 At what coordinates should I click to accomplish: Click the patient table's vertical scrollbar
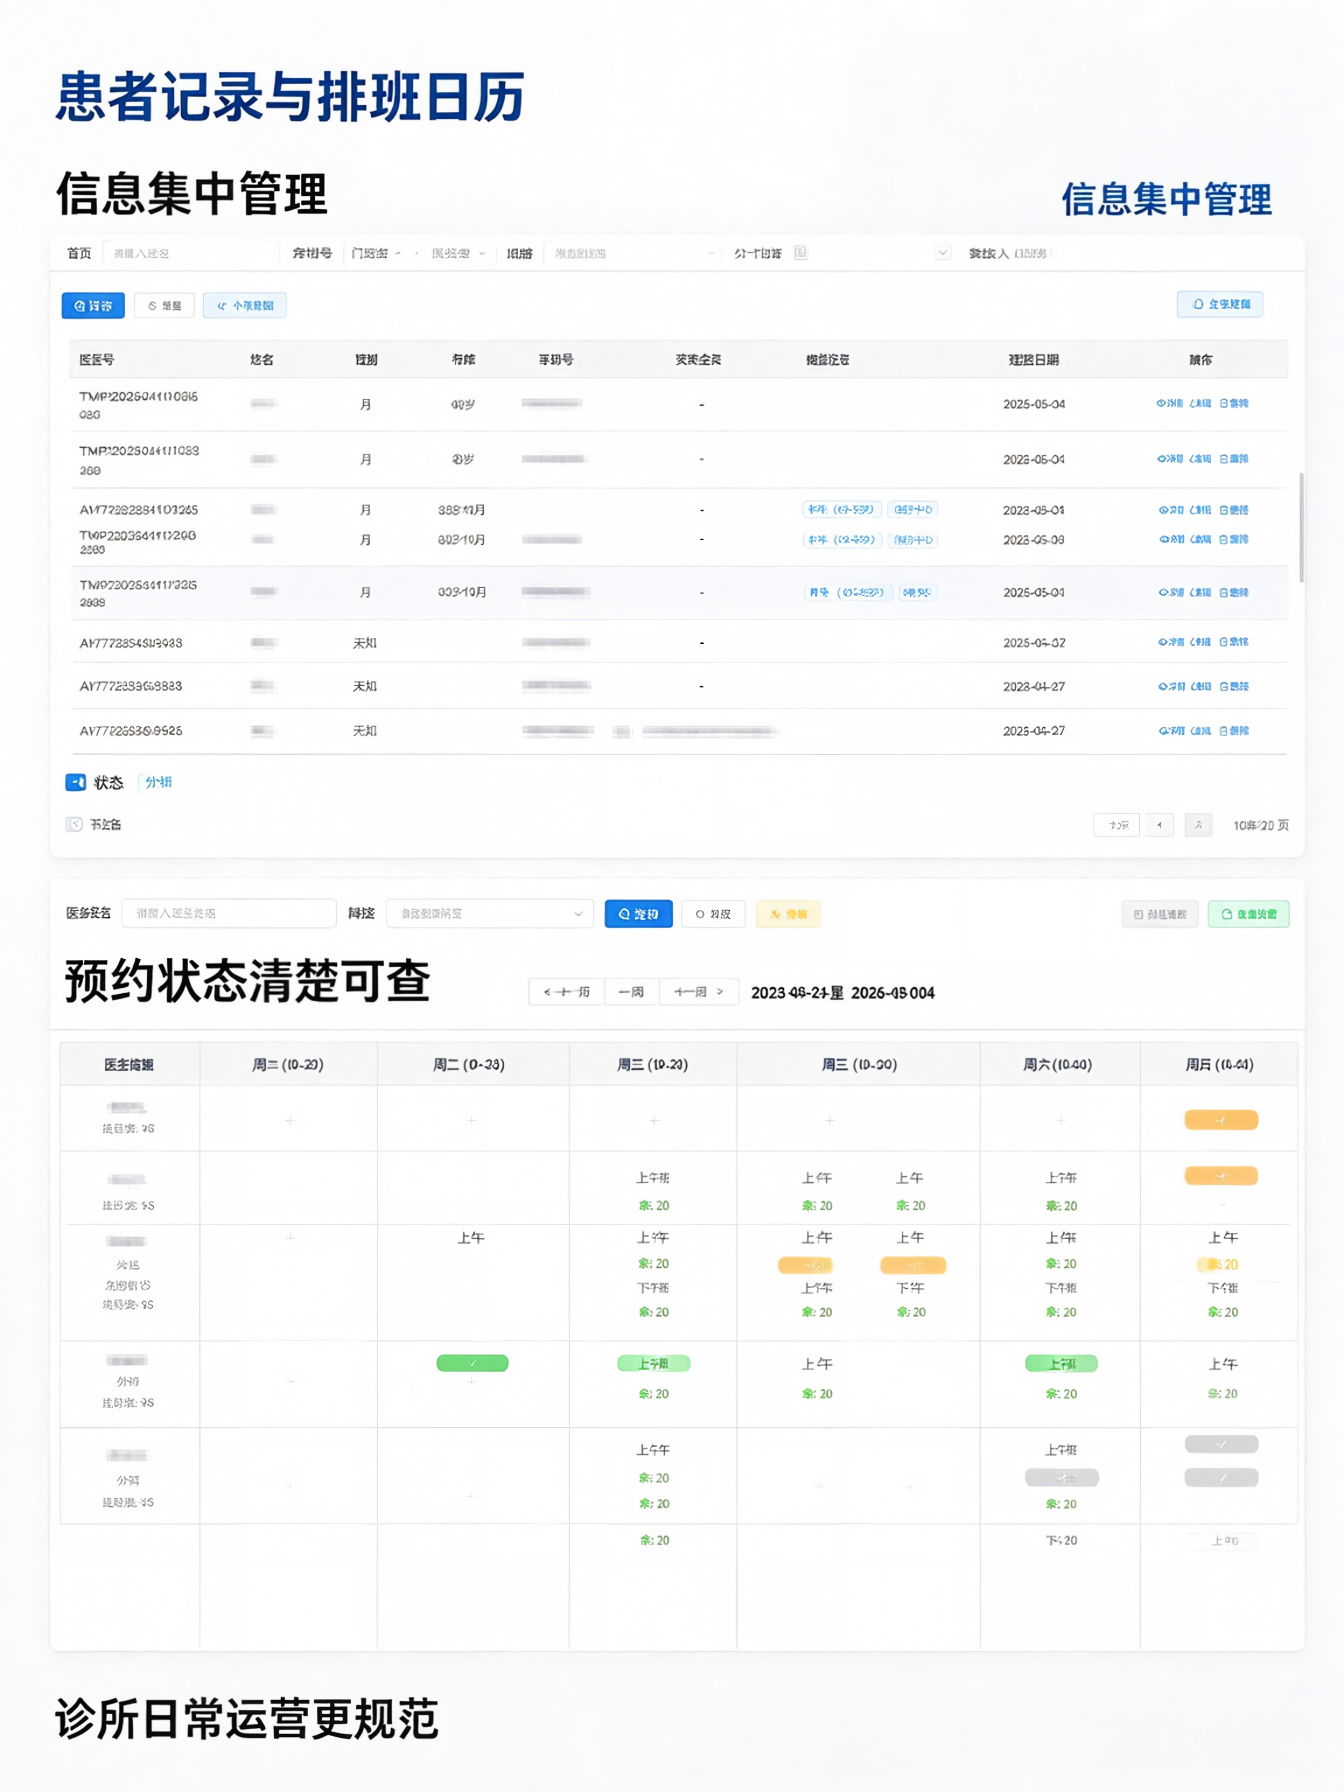point(1301,528)
